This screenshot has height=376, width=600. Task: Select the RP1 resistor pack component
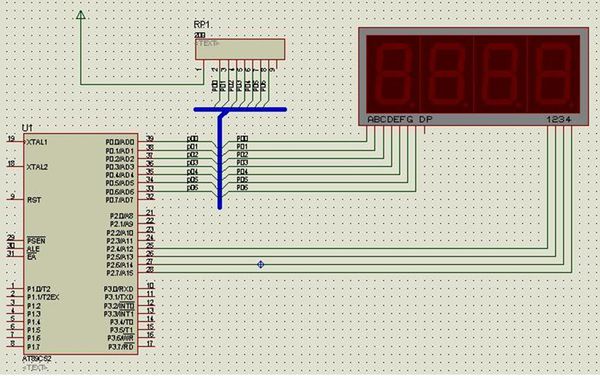click(240, 49)
